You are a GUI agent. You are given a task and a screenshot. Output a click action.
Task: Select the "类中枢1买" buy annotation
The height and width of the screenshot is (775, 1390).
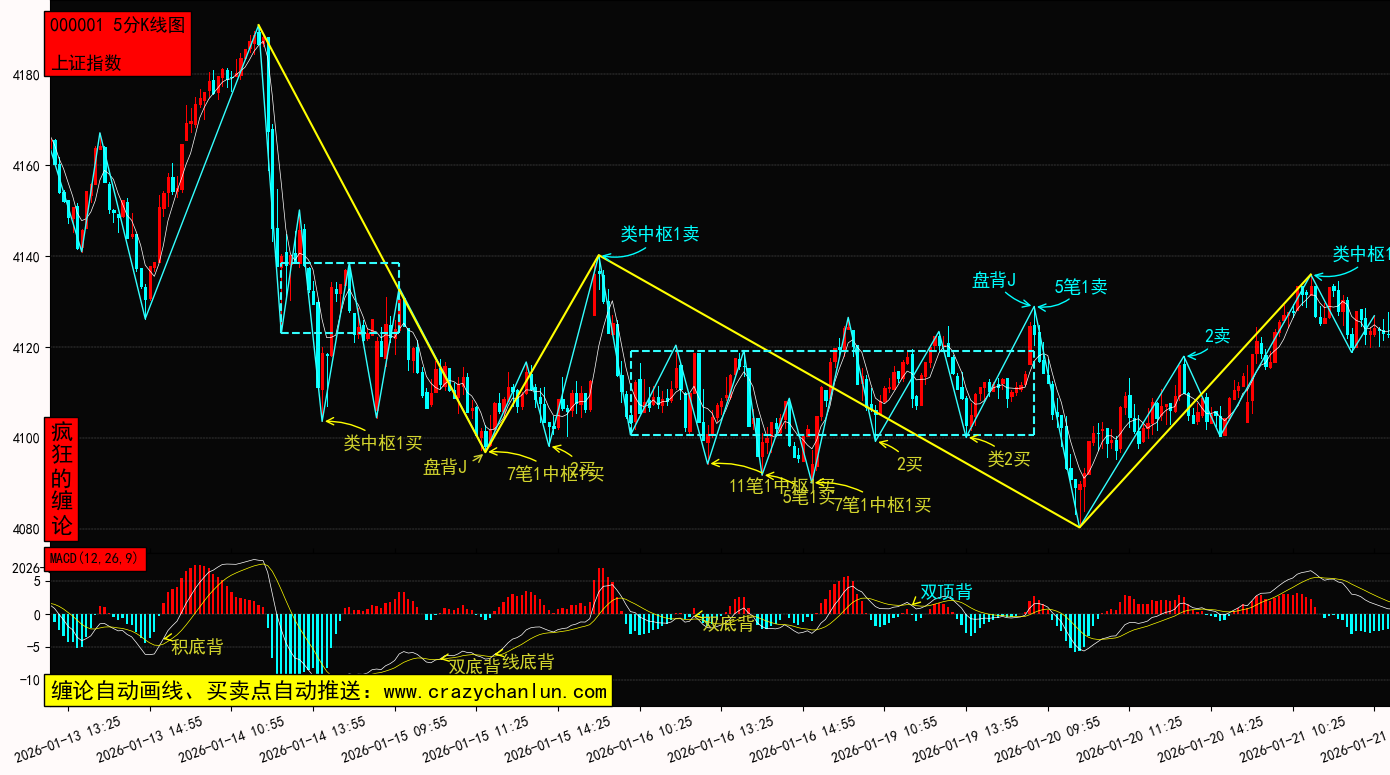(x=383, y=442)
